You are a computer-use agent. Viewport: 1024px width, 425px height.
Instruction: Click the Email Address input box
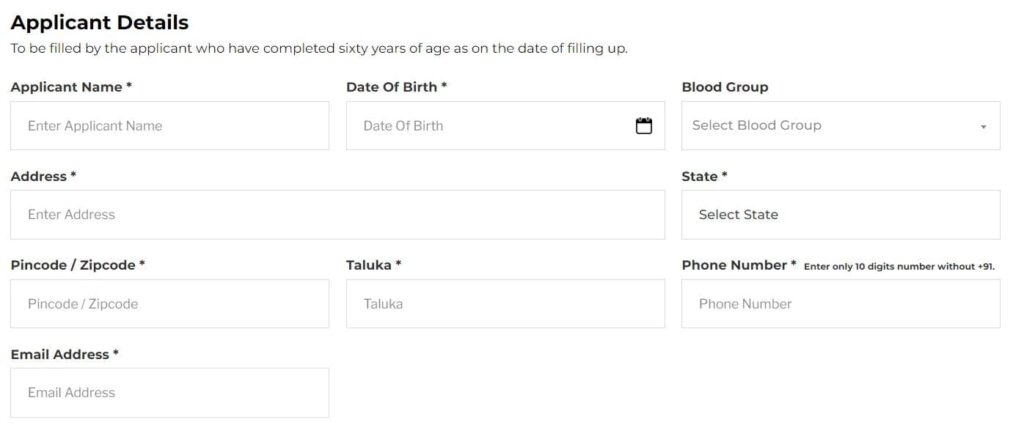tap(169, 393)
